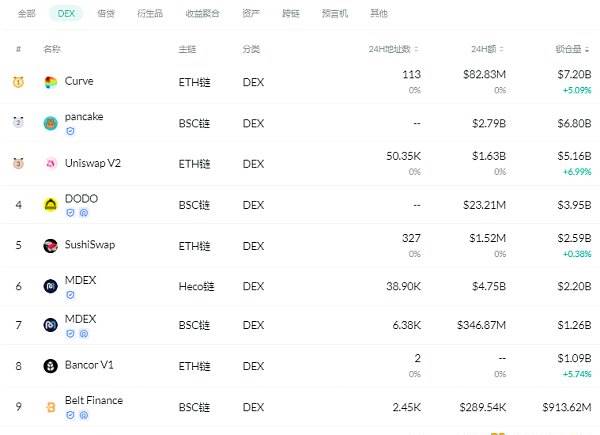This screenshot has width=600, height=435.
Task: Click the Belt Finance logo icon
Action: pyautogui.click(x=51, y=407)
